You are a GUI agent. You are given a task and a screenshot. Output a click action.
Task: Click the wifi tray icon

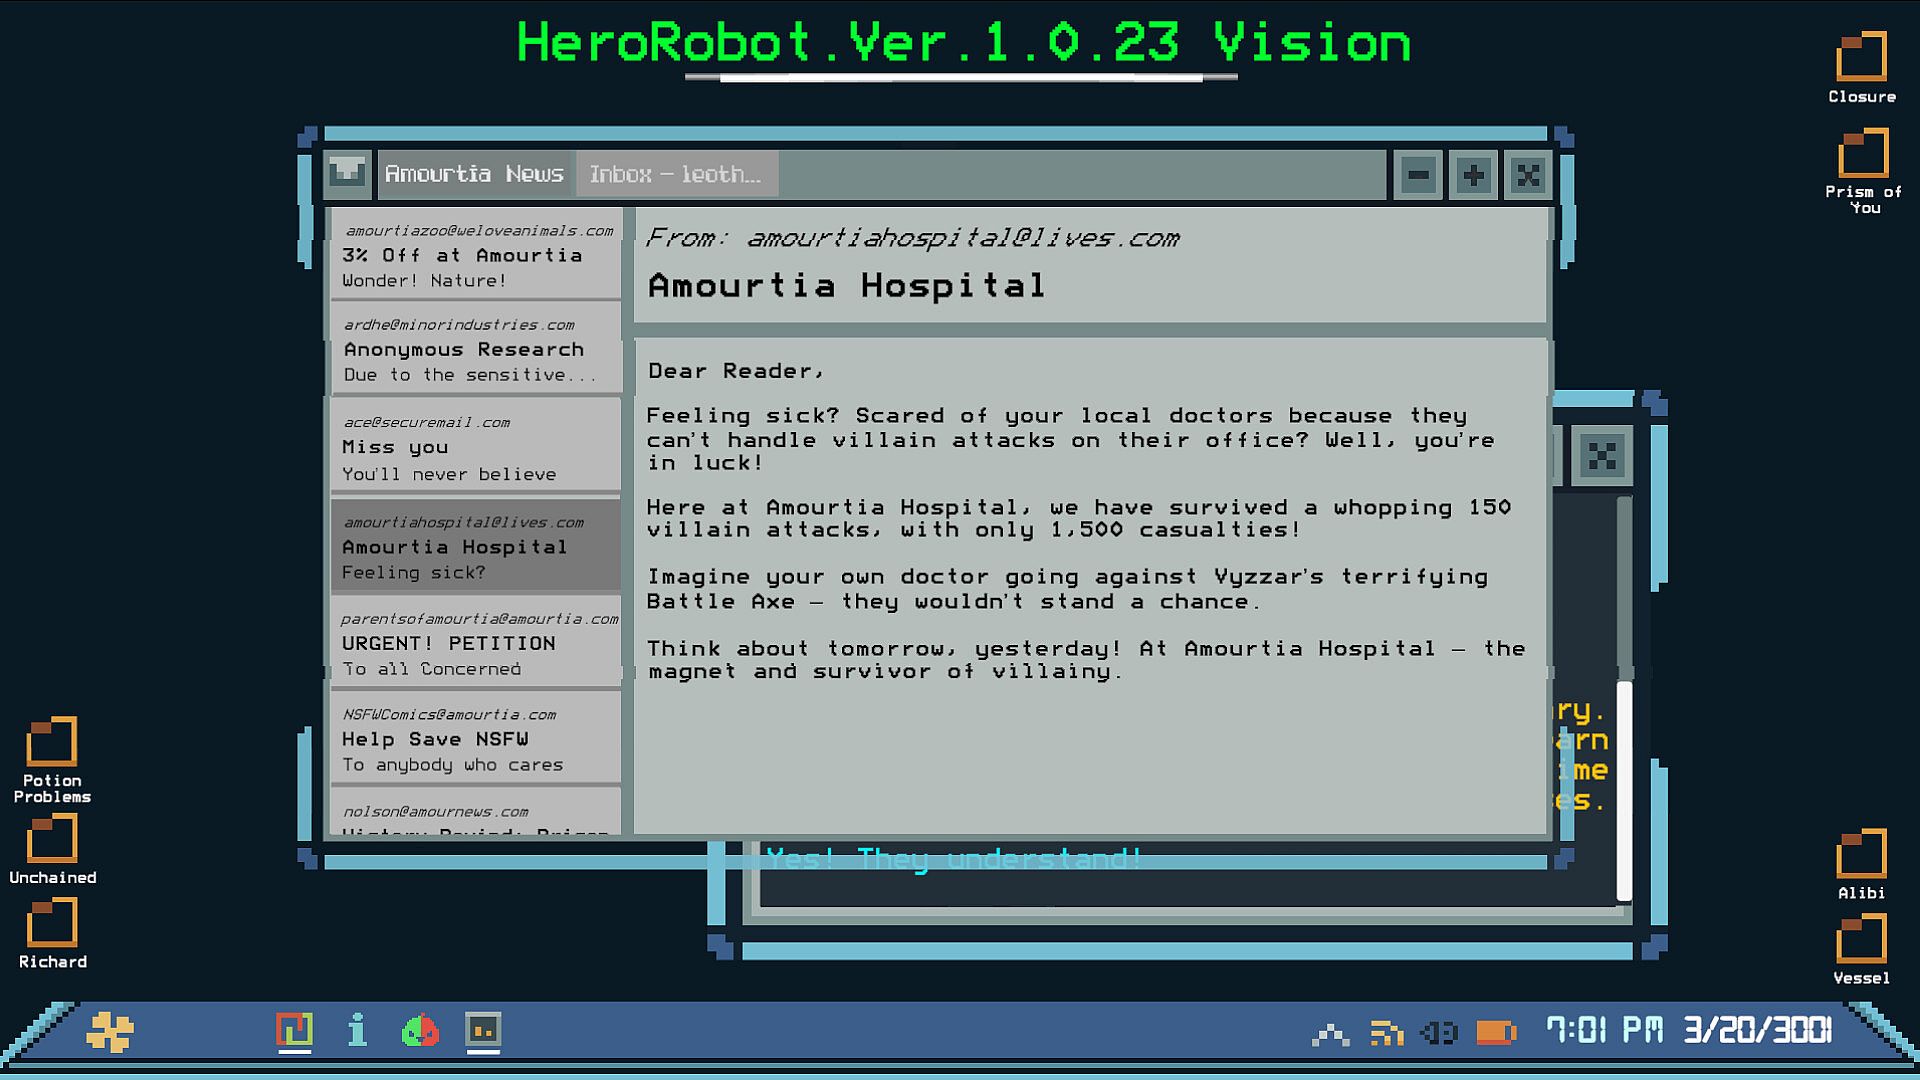tap(1386, 1033)
